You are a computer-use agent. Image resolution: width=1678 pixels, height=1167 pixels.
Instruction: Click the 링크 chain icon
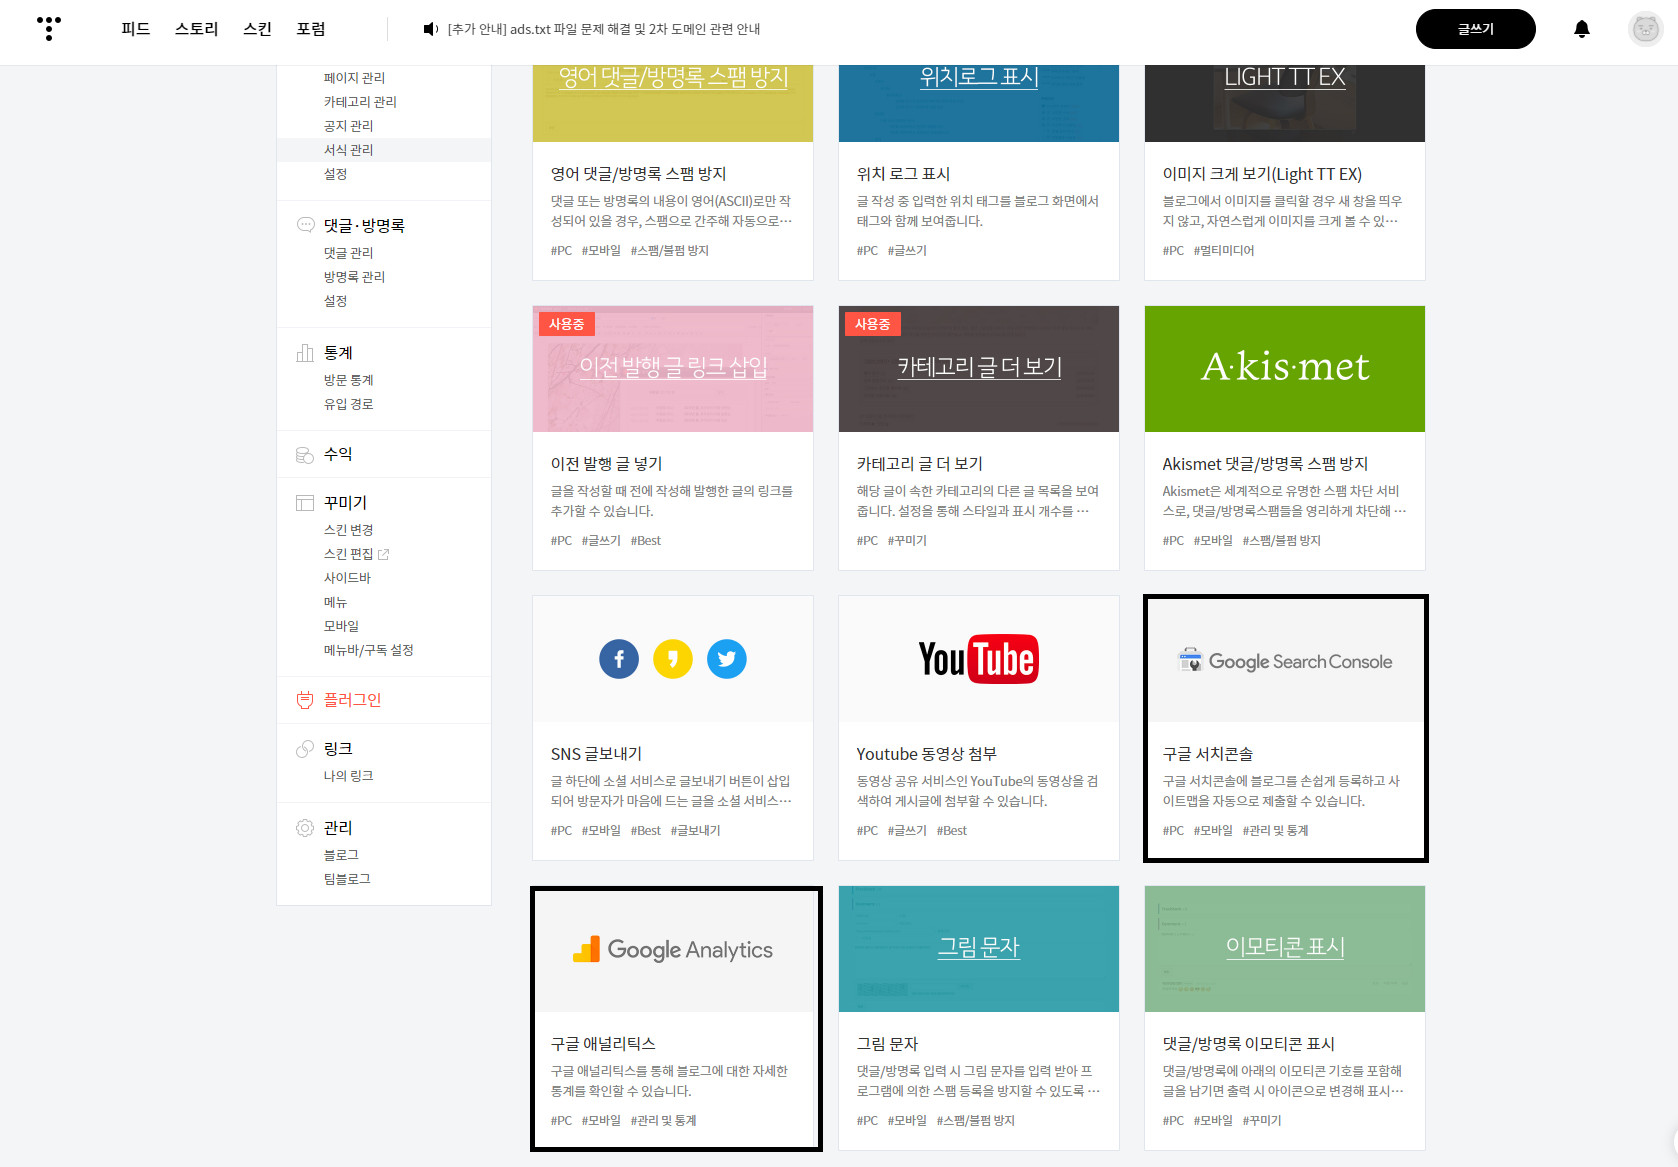coord(305,749)
